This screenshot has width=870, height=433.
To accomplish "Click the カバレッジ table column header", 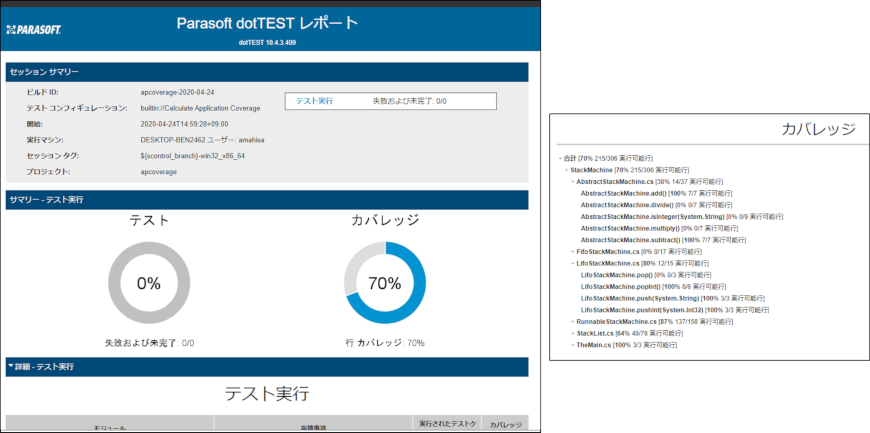I will 505,425.
